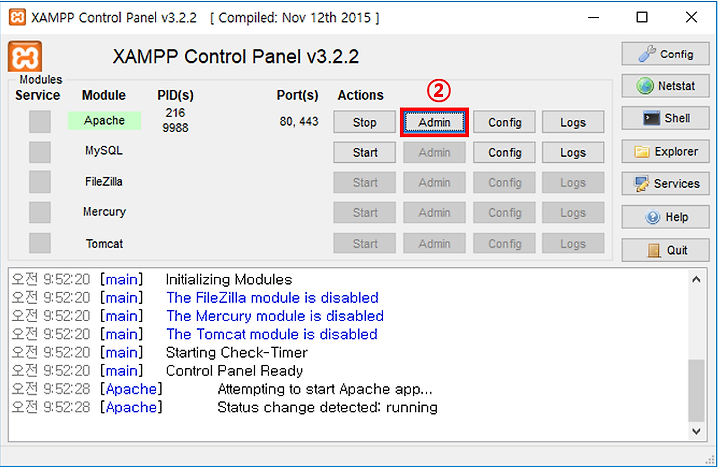Click the log scrollbar thumb
Screen dimensions: 720x467
696,390
